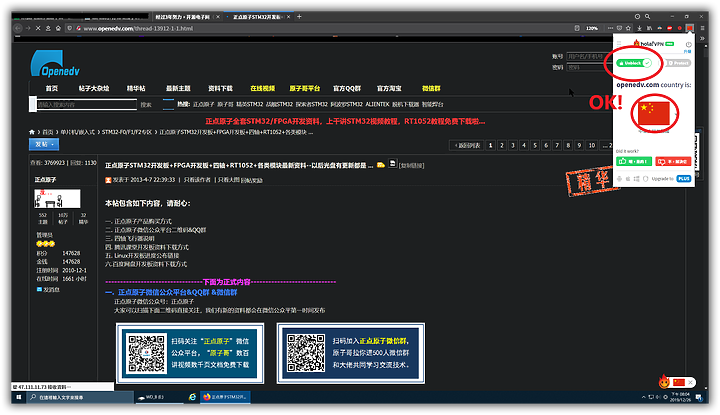The height and width of the screenshot is (415, 720).
Task: Click 帖子大杂烩 in forum navigation
Action: 94,88
